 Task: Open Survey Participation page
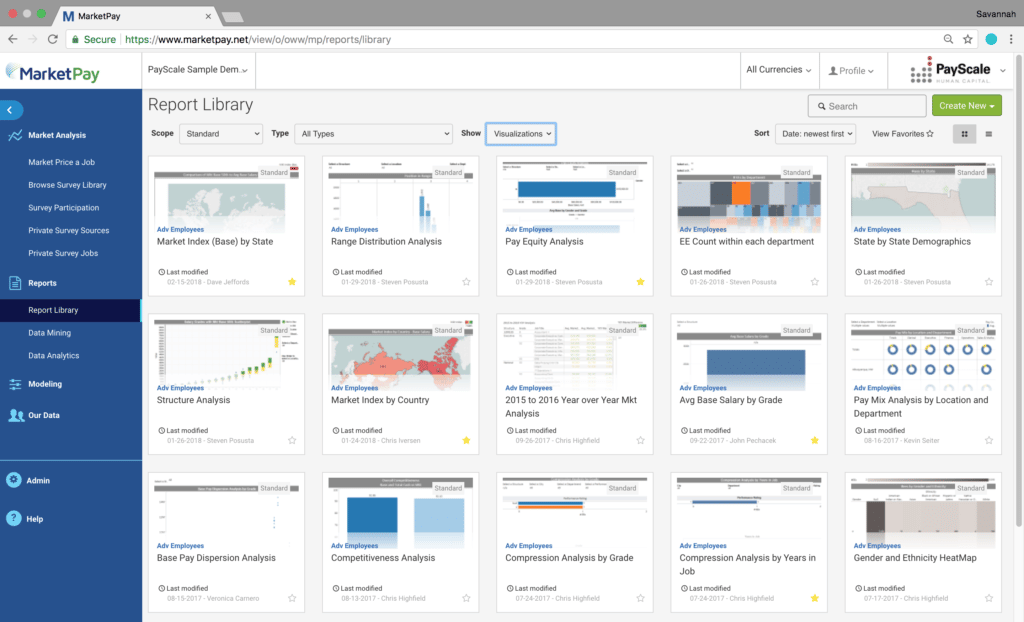pyautogui.click(x=63, y=208)
